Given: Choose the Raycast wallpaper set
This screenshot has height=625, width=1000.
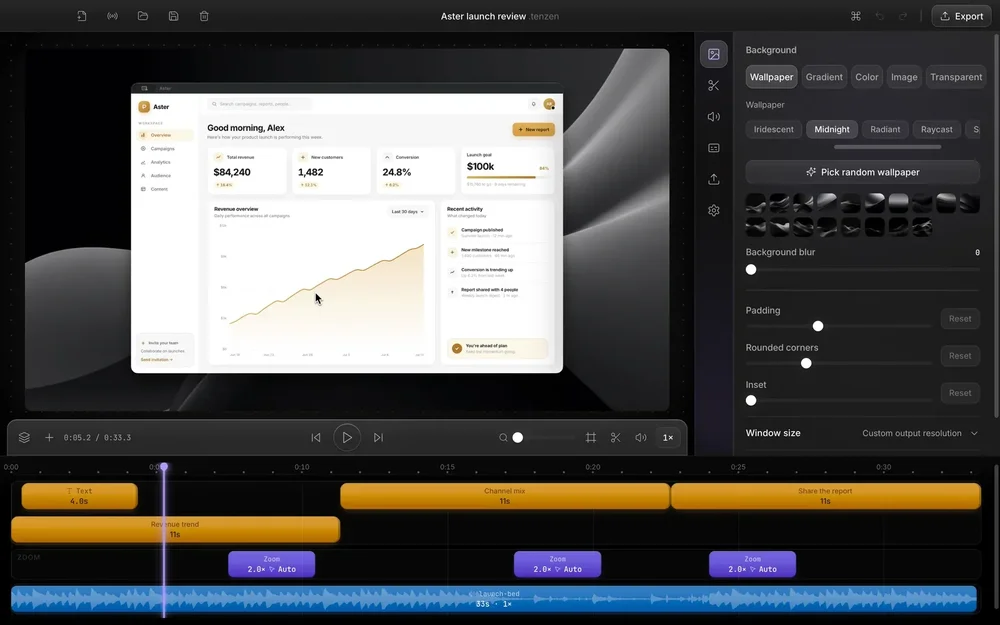Looking at the screenshot, I should (x=936, y=129).
